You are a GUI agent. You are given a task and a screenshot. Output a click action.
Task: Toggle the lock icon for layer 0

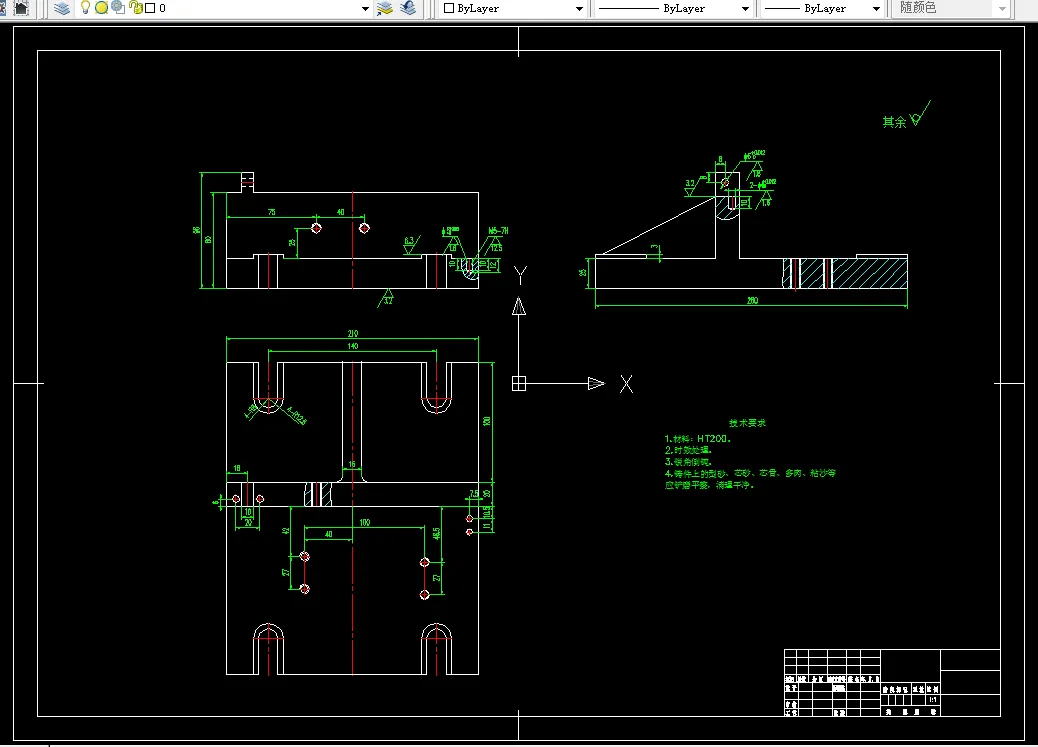click(x=136, y=8)
